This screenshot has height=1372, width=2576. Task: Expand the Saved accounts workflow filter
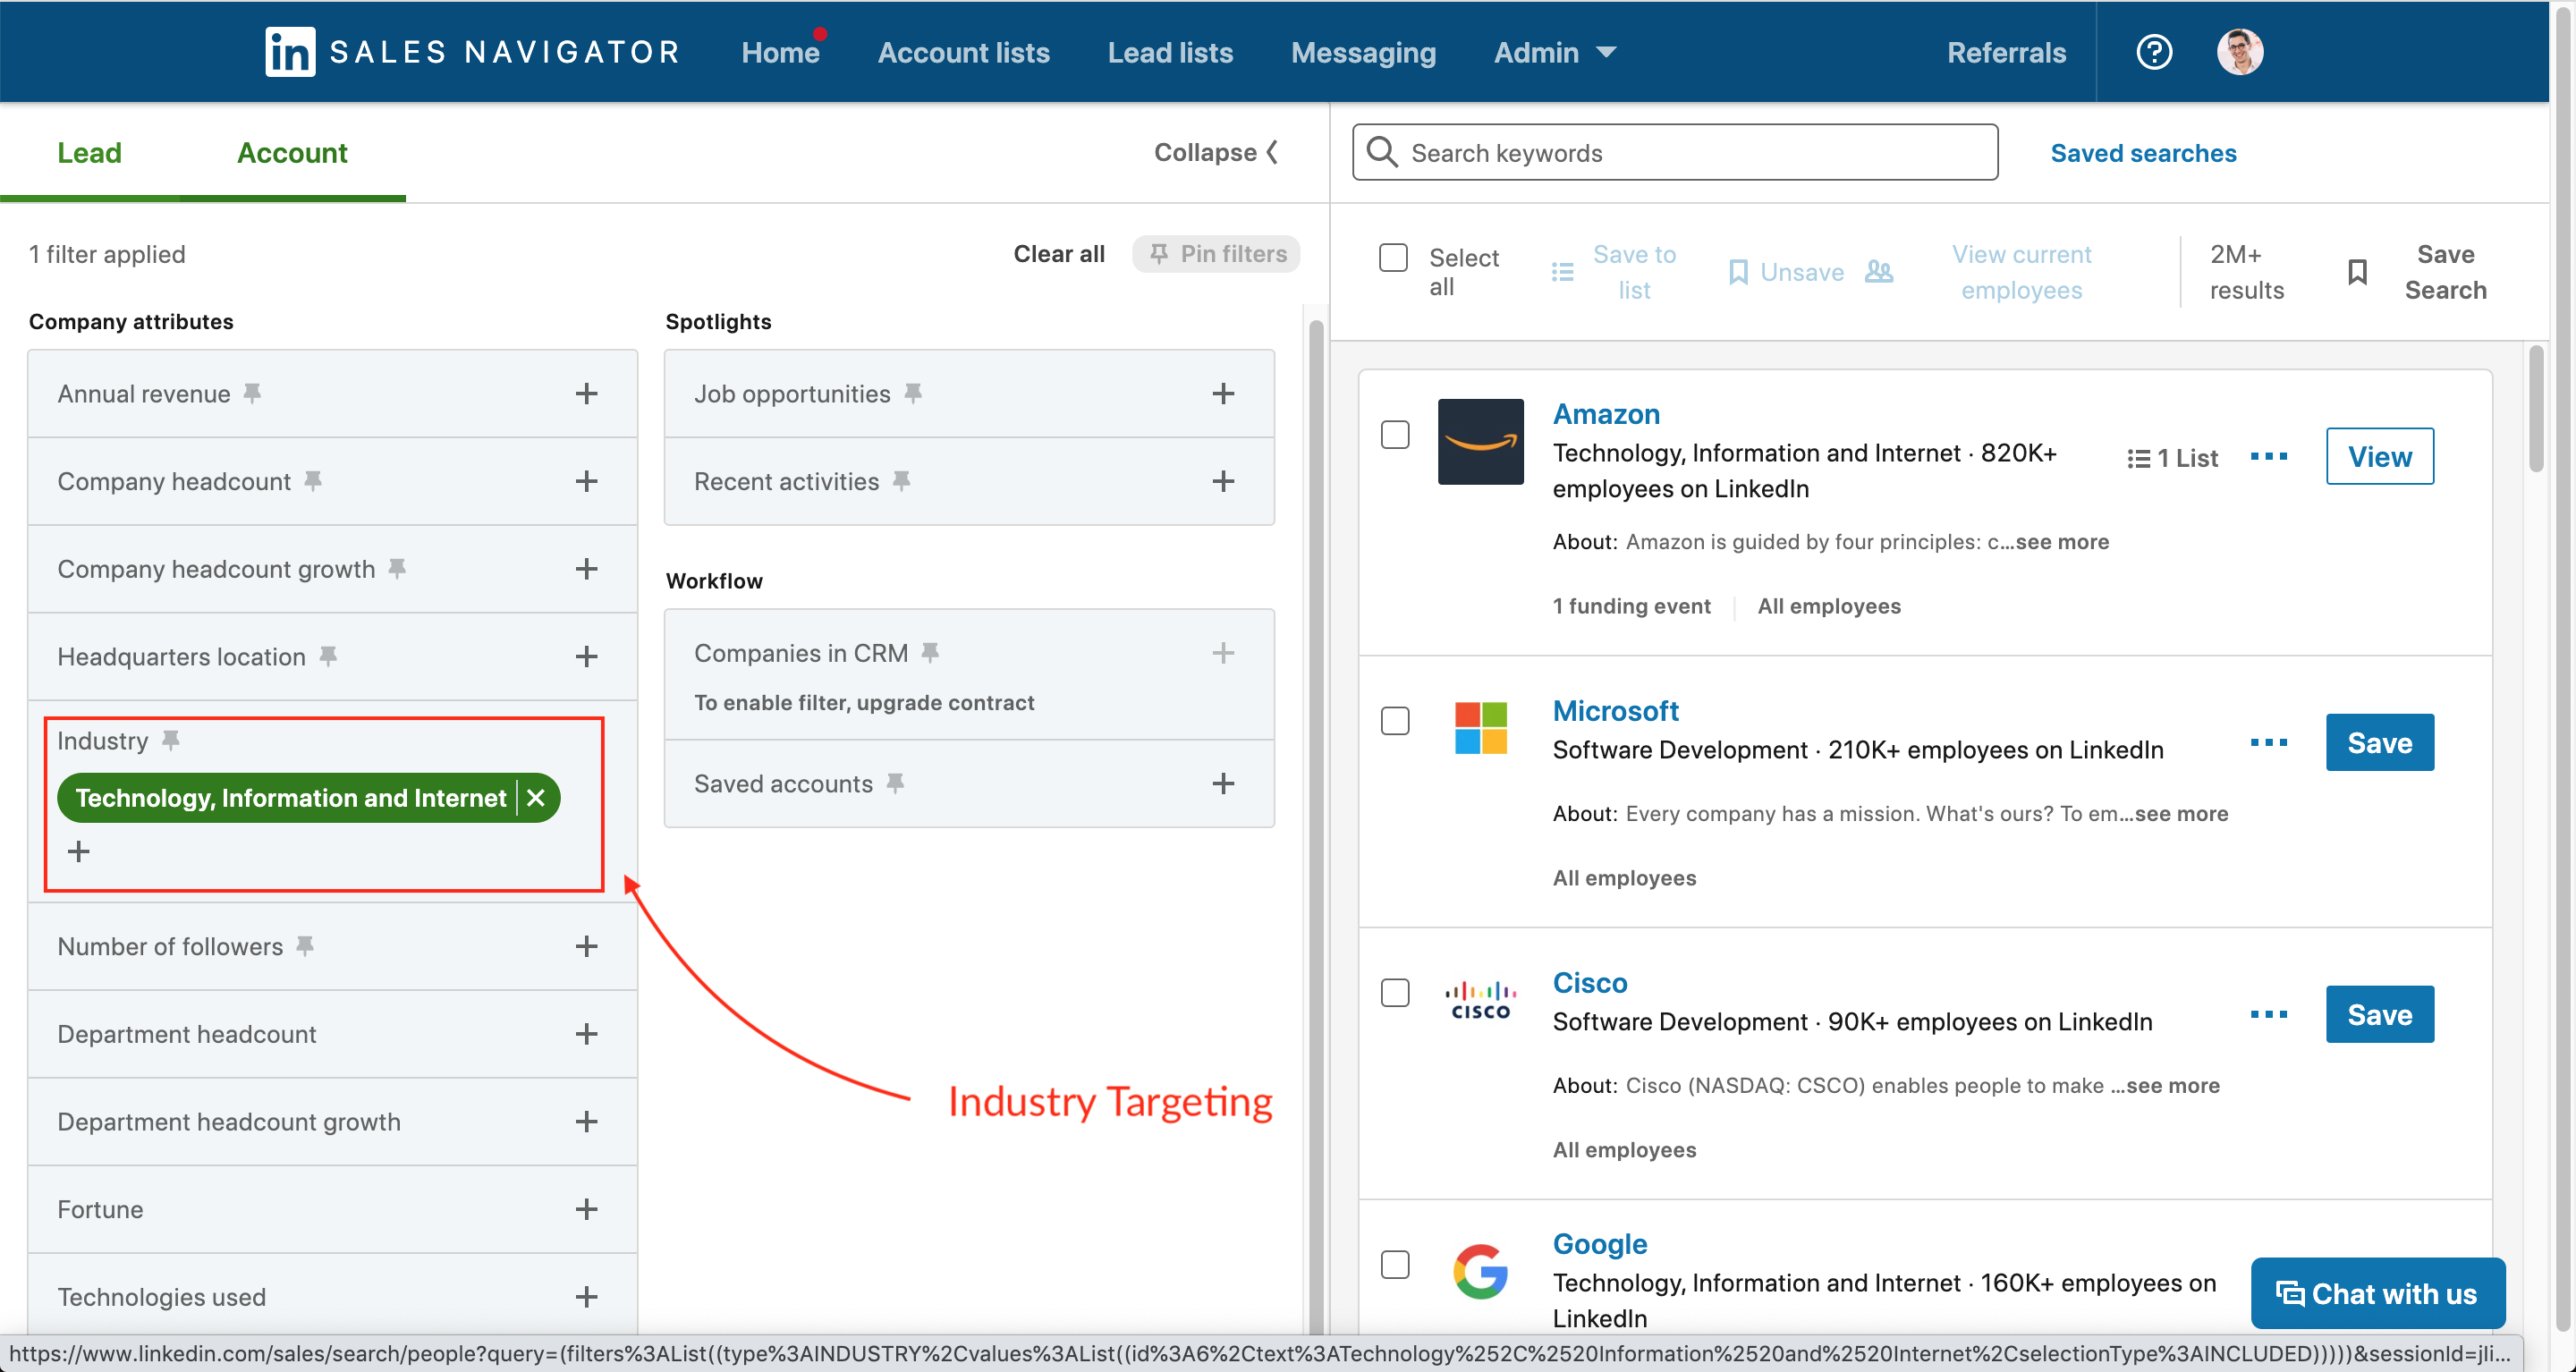[x=1226, y=783]
